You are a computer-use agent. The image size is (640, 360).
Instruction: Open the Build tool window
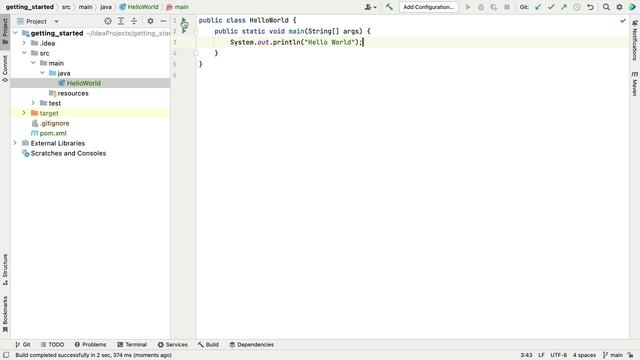pyautogui.click(x=208, y=344)
